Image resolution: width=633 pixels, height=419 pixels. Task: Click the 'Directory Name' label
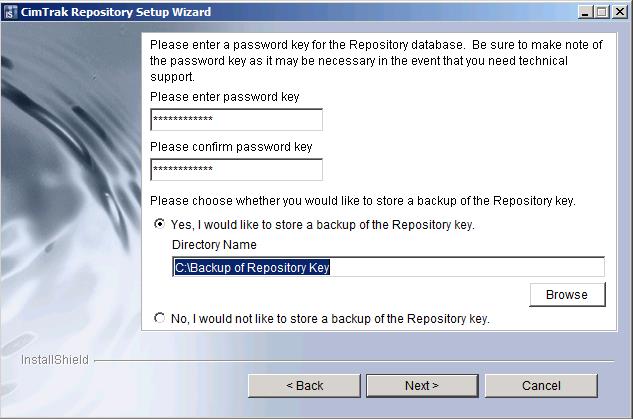(x=214, y=245)
